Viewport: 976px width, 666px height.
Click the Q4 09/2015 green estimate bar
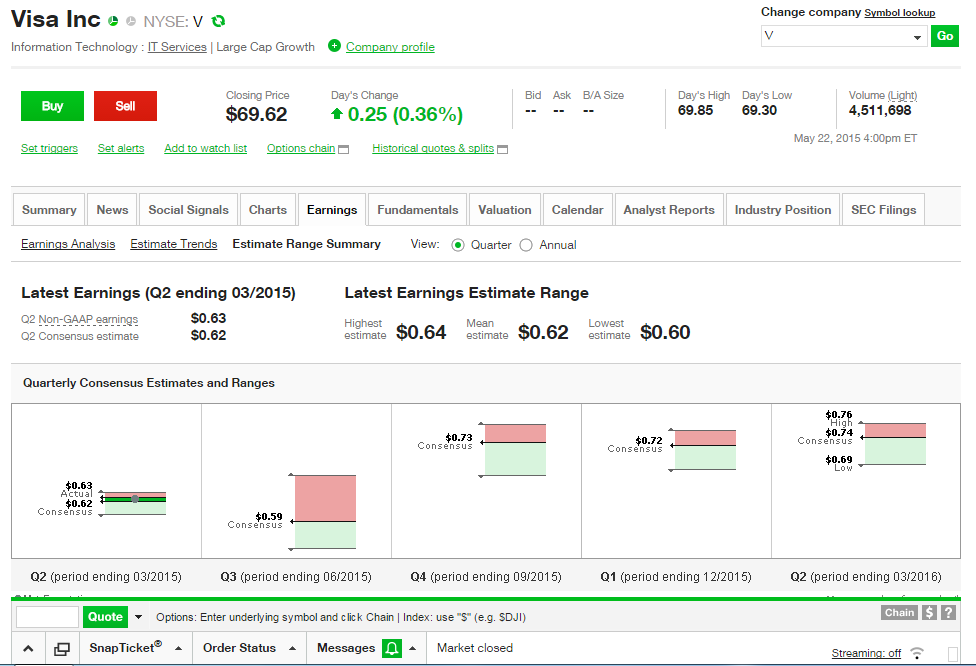[515, 459]
